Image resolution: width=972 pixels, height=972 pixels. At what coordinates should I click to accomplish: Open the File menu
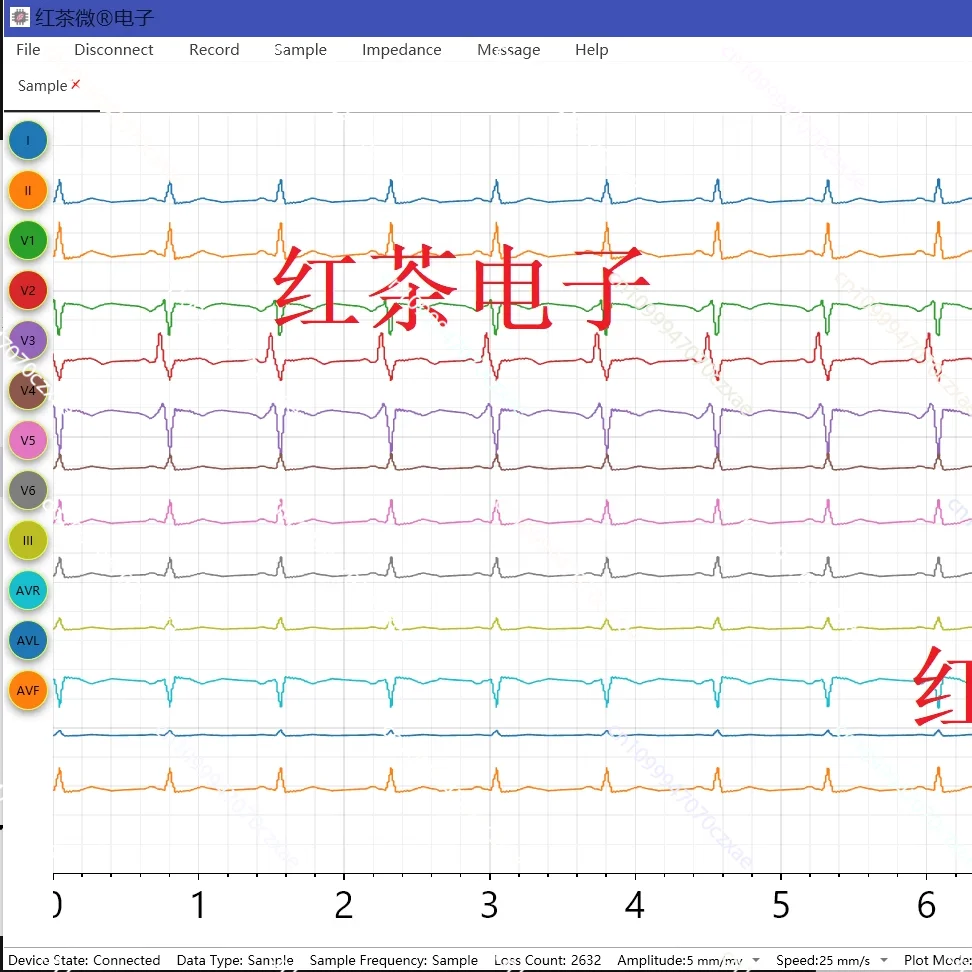coord(28,50)
